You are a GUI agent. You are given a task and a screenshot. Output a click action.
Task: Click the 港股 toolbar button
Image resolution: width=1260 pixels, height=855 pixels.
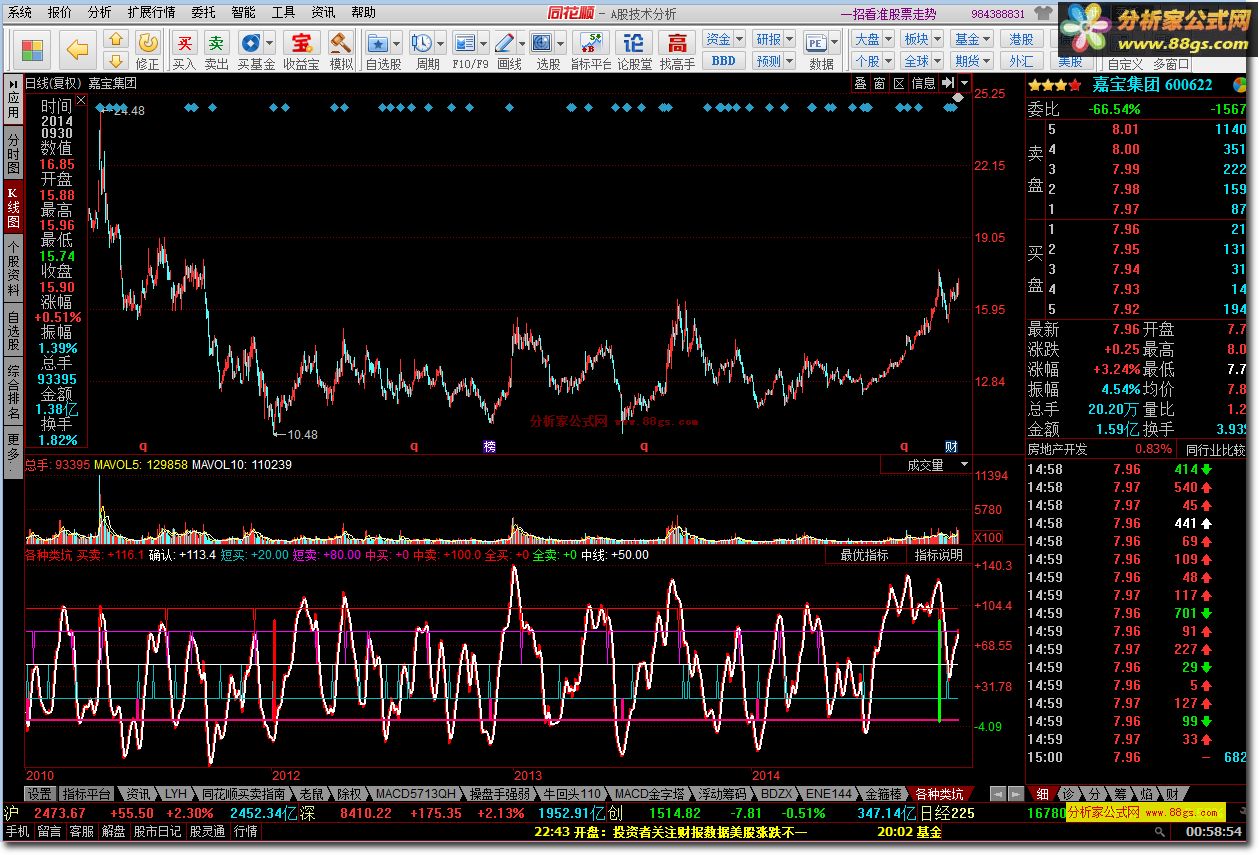click(1021, 39)
